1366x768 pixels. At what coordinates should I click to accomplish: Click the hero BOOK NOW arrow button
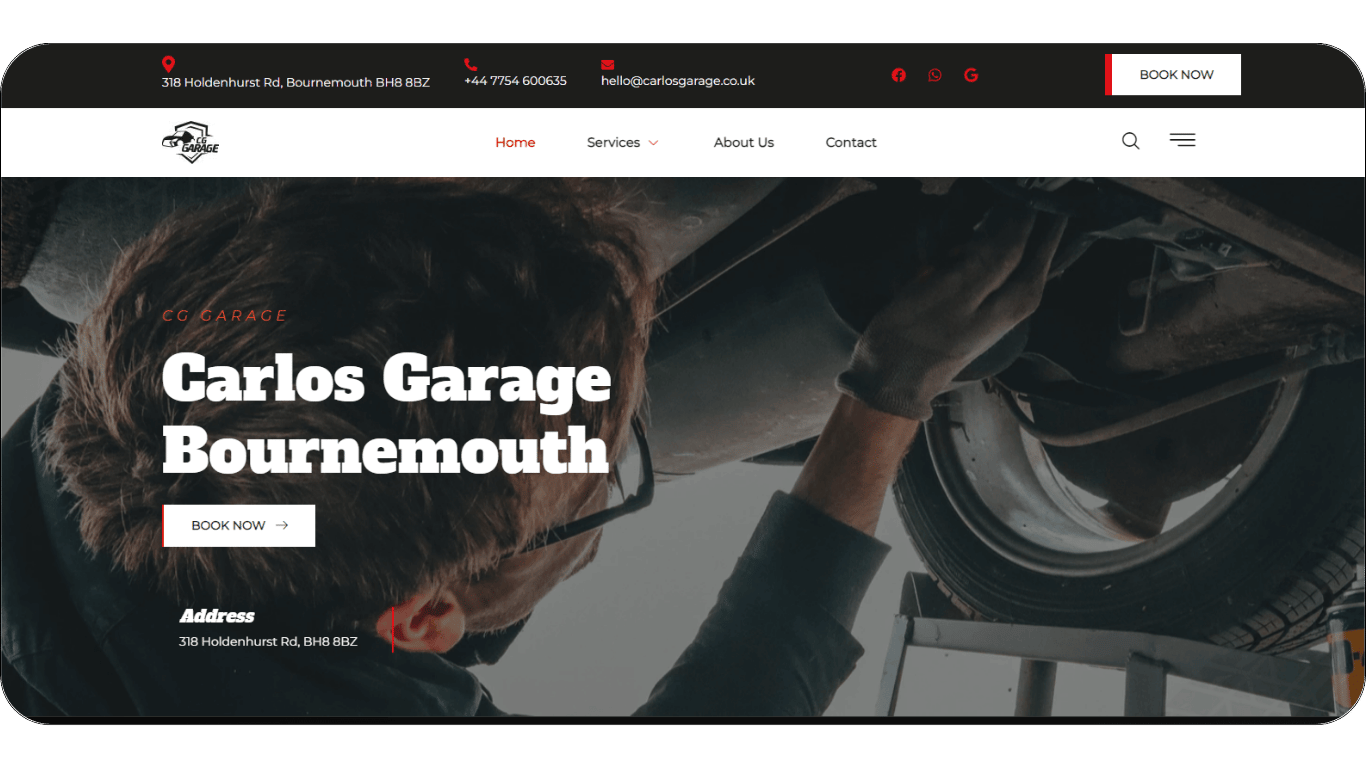click(x=239, y=526)
